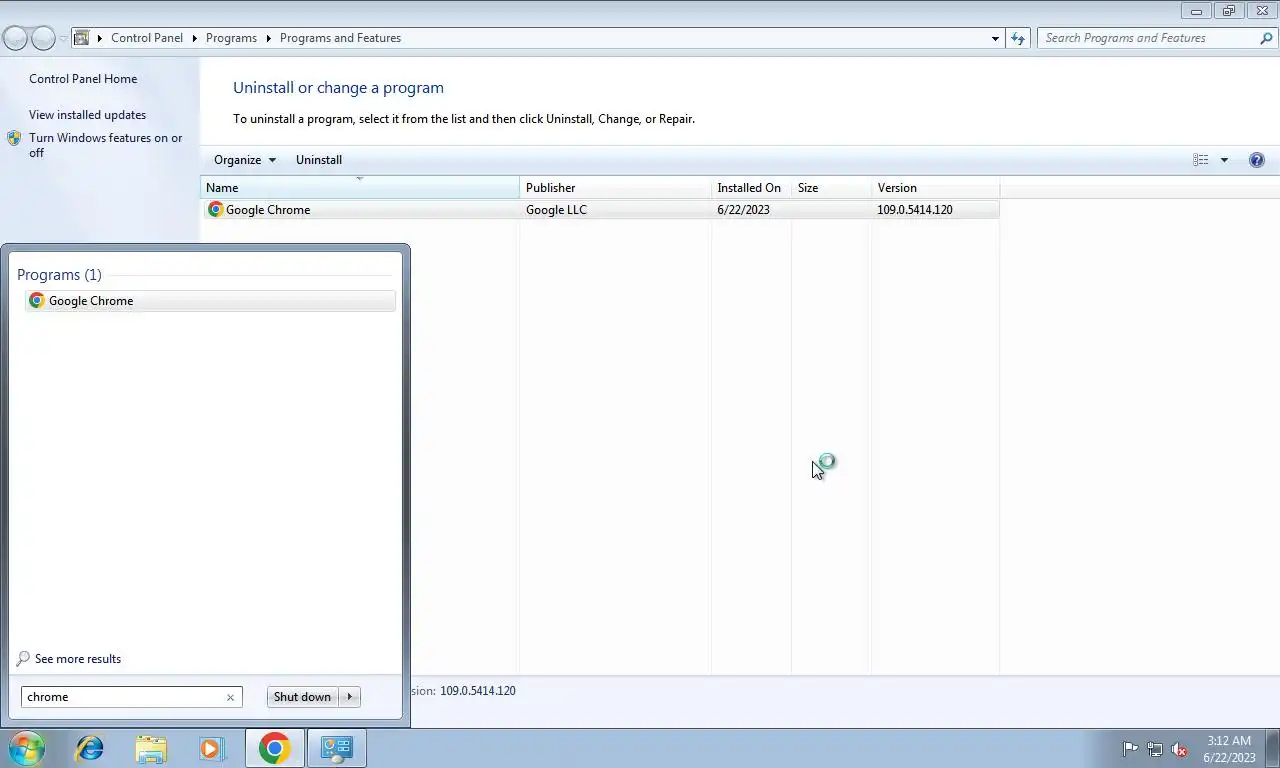This screenshot has width=1280, height=768.
Task: Open Help with the question mark icon
Action: 1257,160
